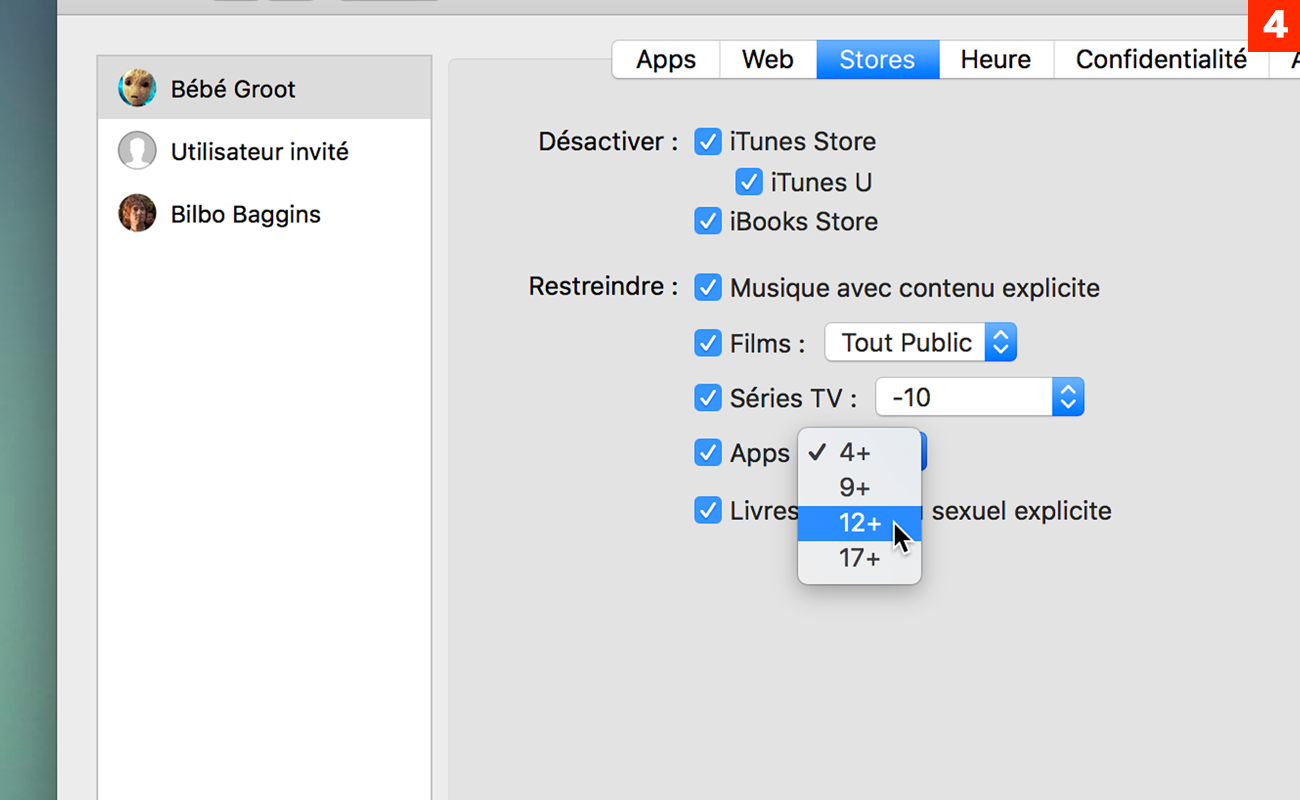1300x800 pixels.
Task: Toggle the iTunes U checkbox
Action: (749, 182)
